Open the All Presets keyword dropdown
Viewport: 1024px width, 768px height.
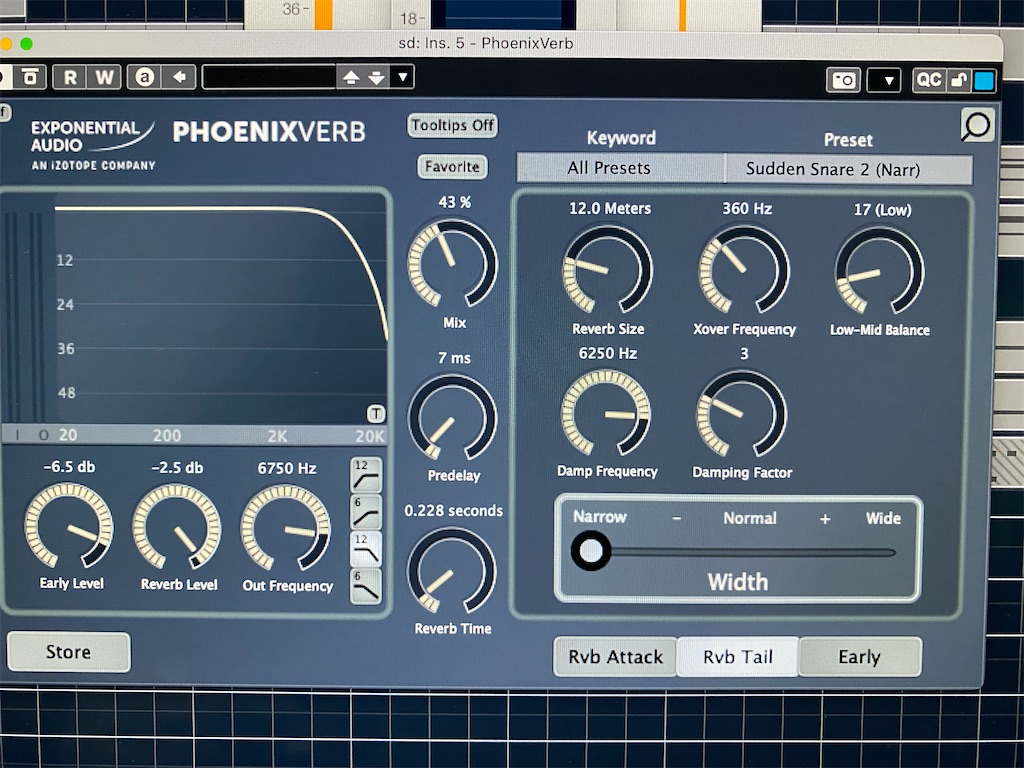click(620, 168)
